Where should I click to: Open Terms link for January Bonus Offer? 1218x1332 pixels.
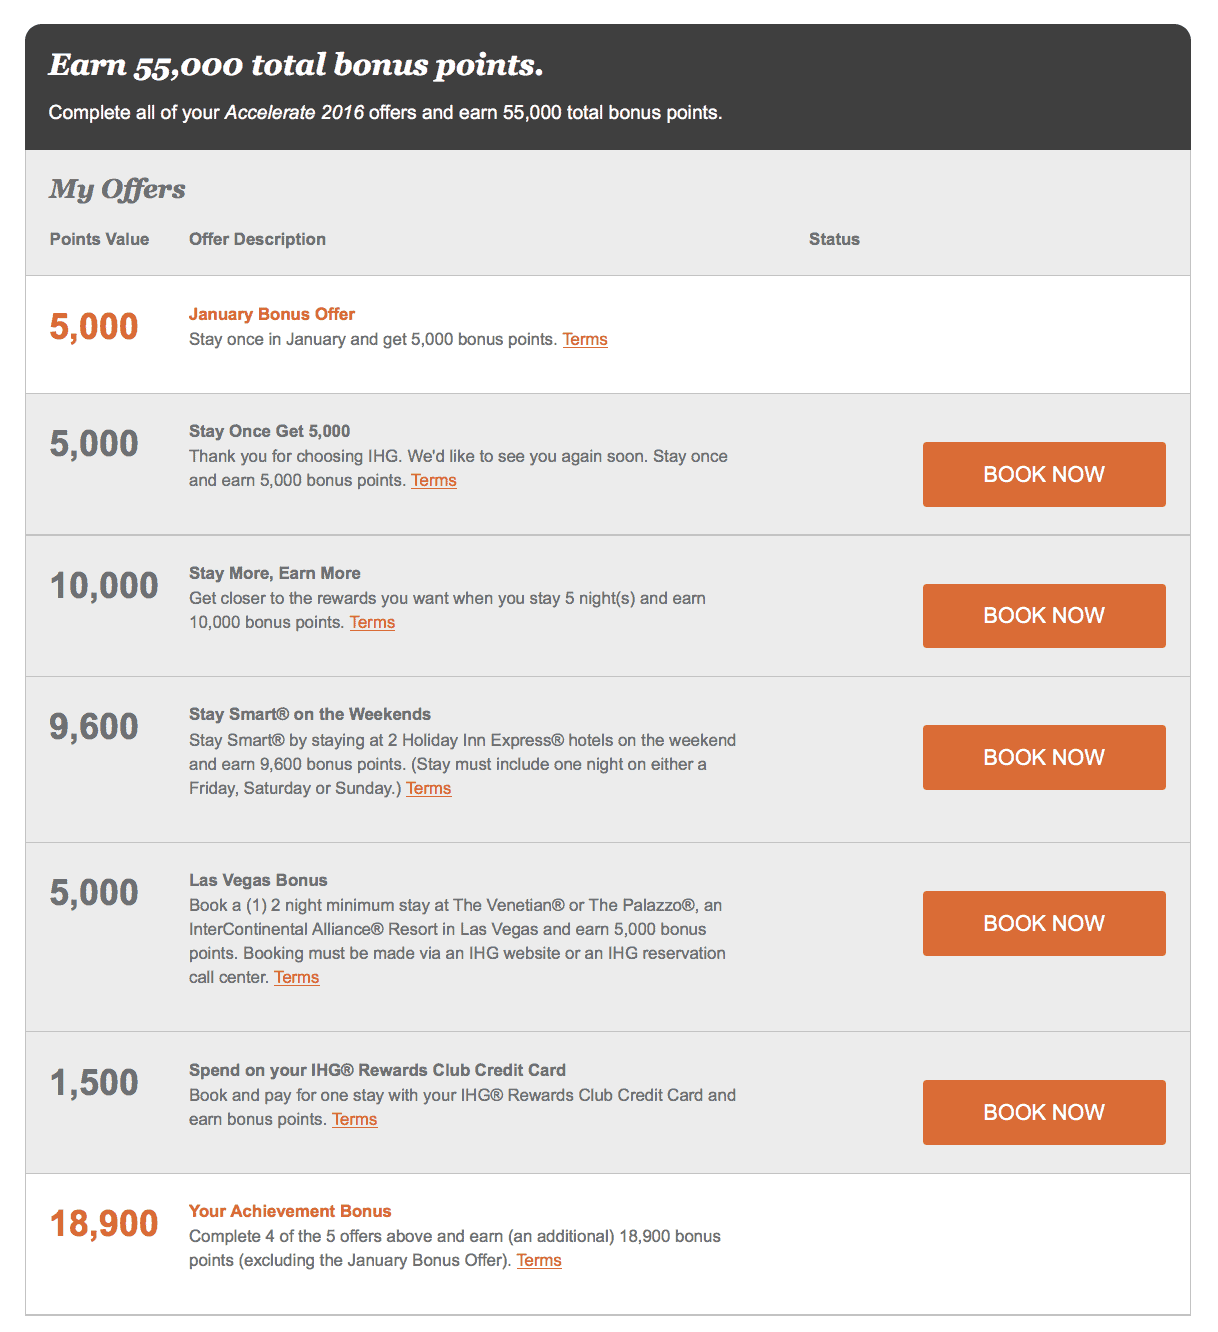pyautogui.click(x=585, y=339)
